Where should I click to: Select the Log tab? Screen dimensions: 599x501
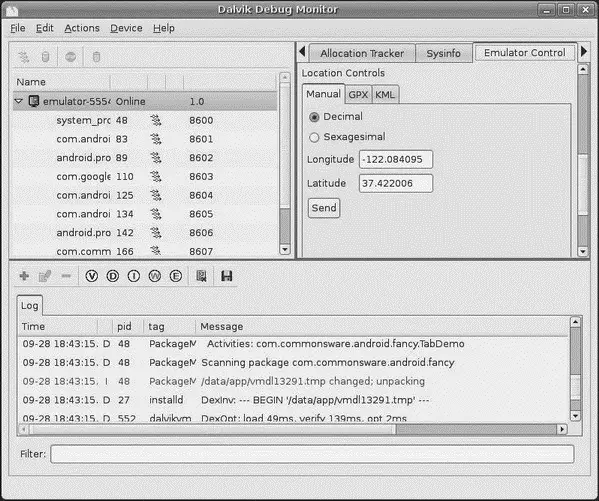(x=29, y=306)
